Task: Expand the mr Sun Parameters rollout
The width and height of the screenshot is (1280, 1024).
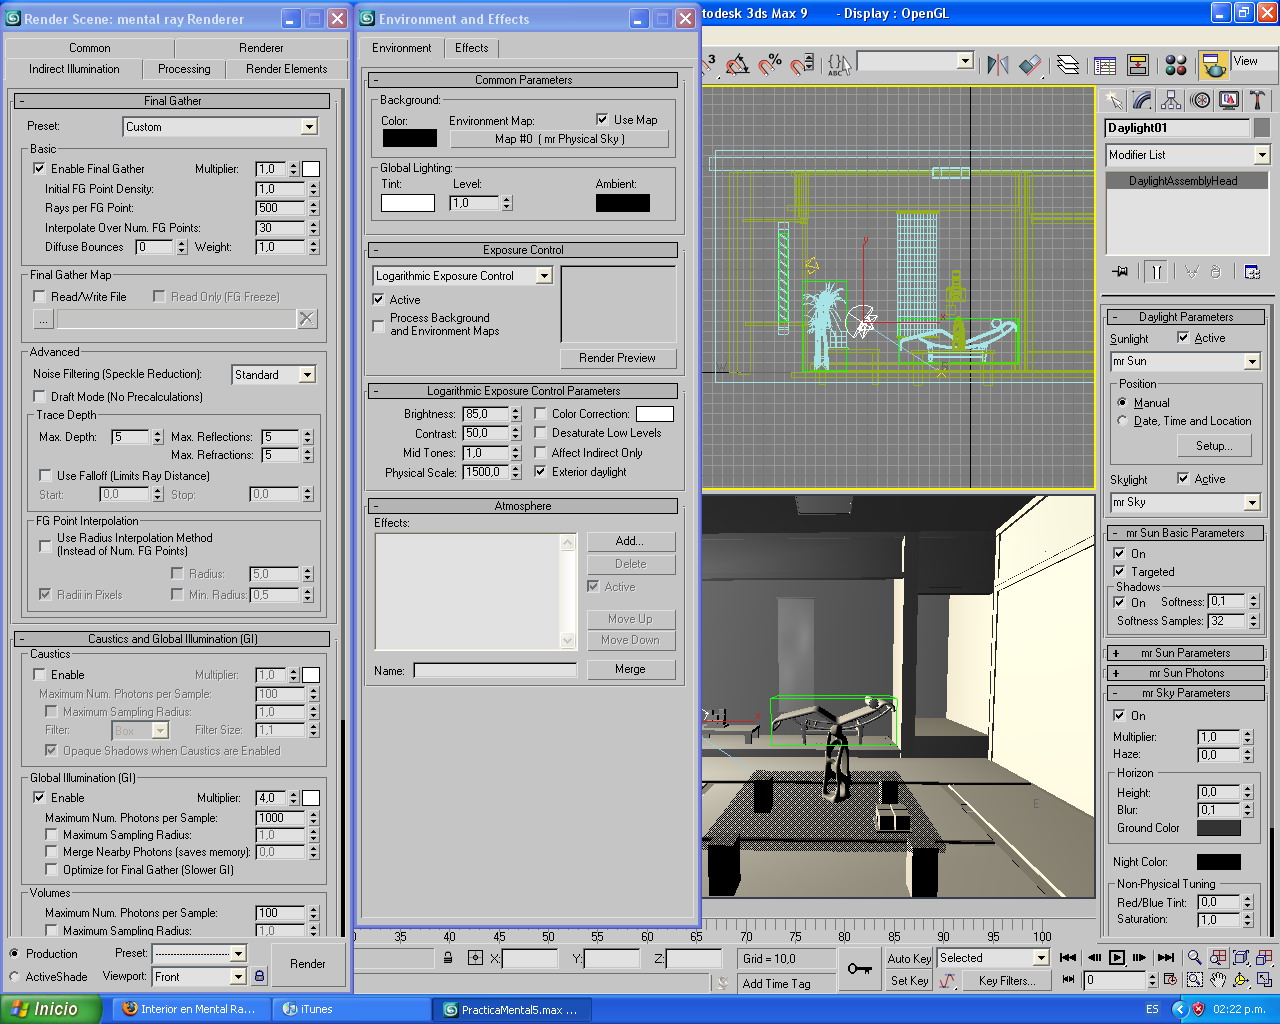Action: tap(1186, 653)
